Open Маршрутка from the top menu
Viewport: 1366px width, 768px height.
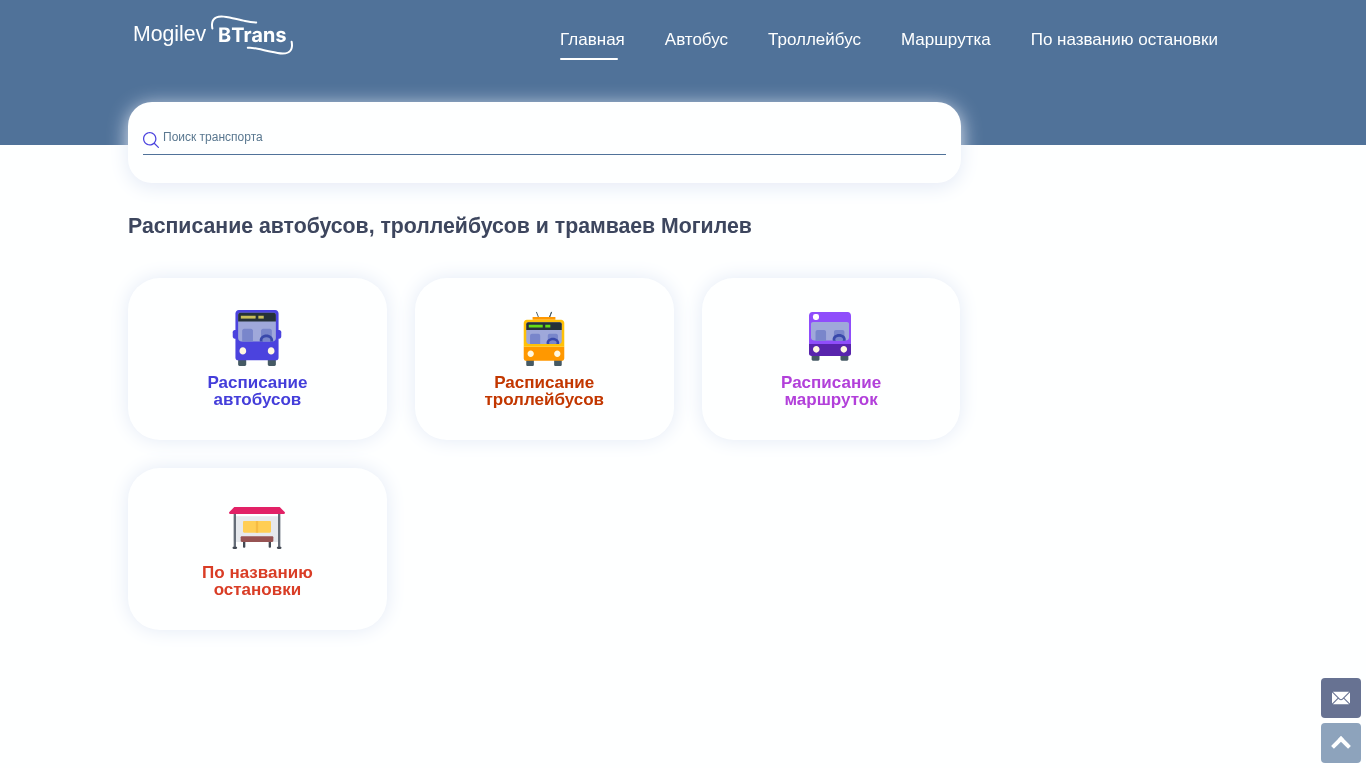point(945,40)
